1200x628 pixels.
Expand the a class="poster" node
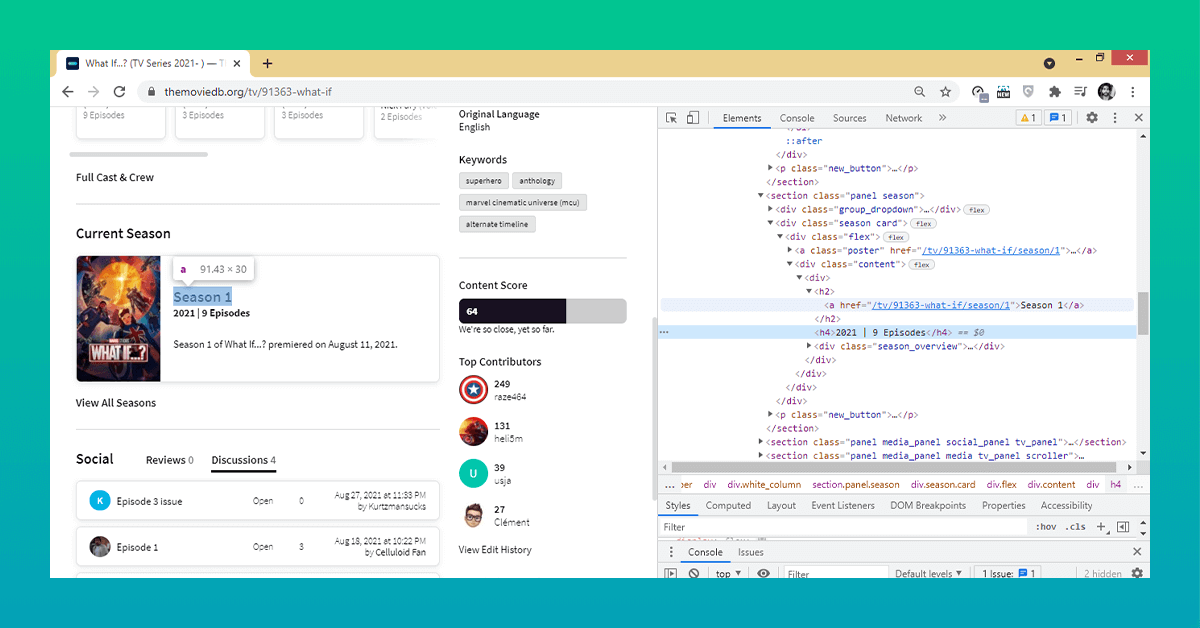(790, 250)
